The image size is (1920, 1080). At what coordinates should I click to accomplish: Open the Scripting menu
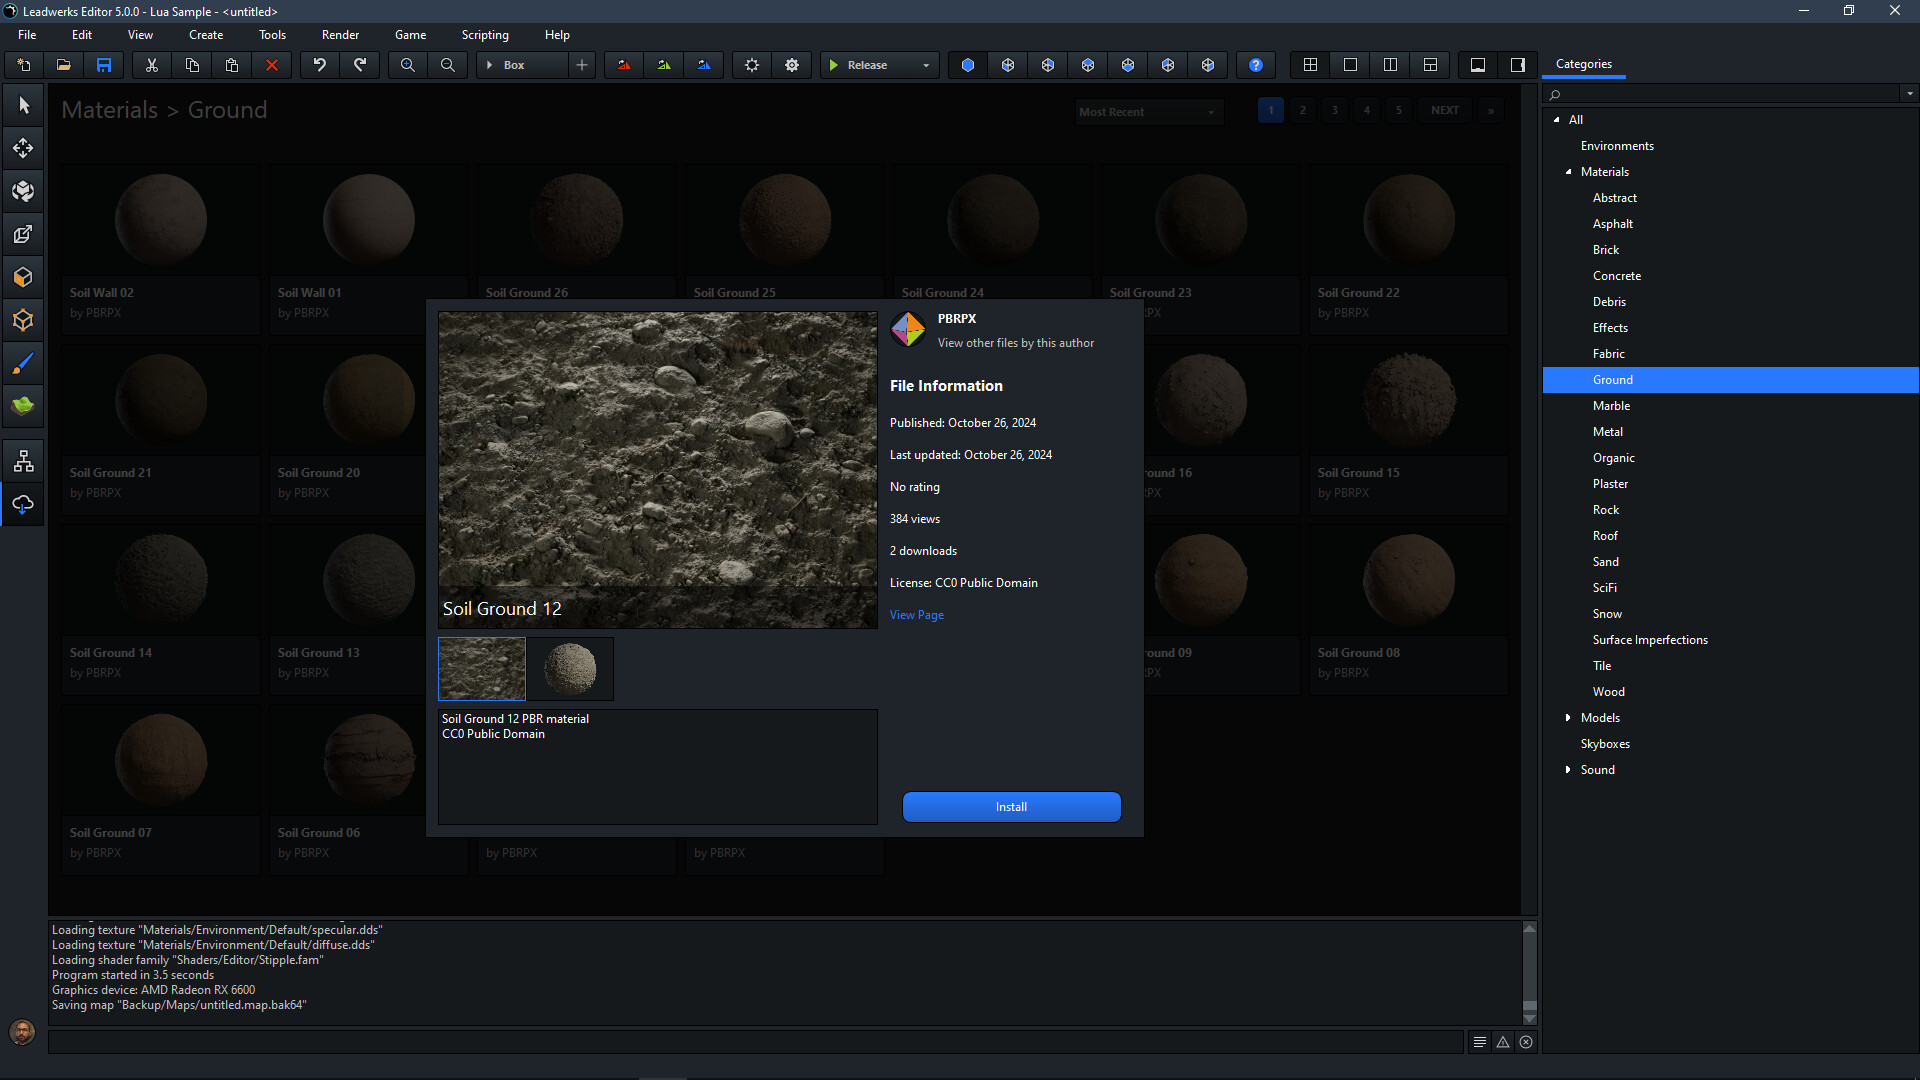(x=485, y=34)
